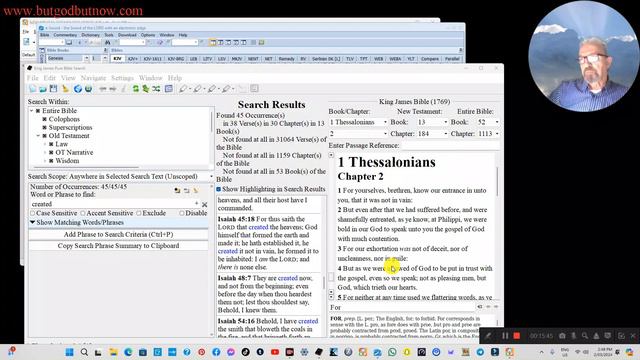Viewport: 640px width, 360px height.
Task: Click the history back arrow icon
Action: [x=103, y=89]
